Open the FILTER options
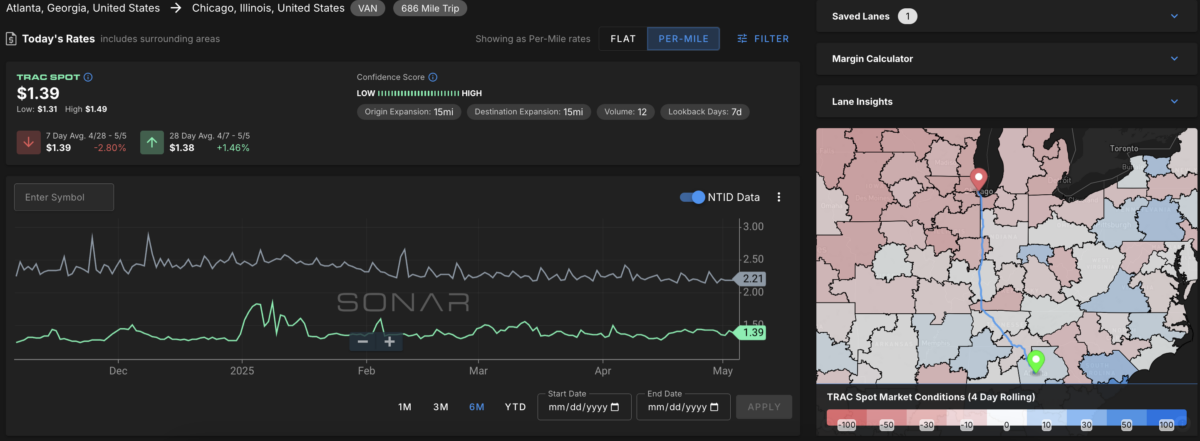 pos(763,39)
